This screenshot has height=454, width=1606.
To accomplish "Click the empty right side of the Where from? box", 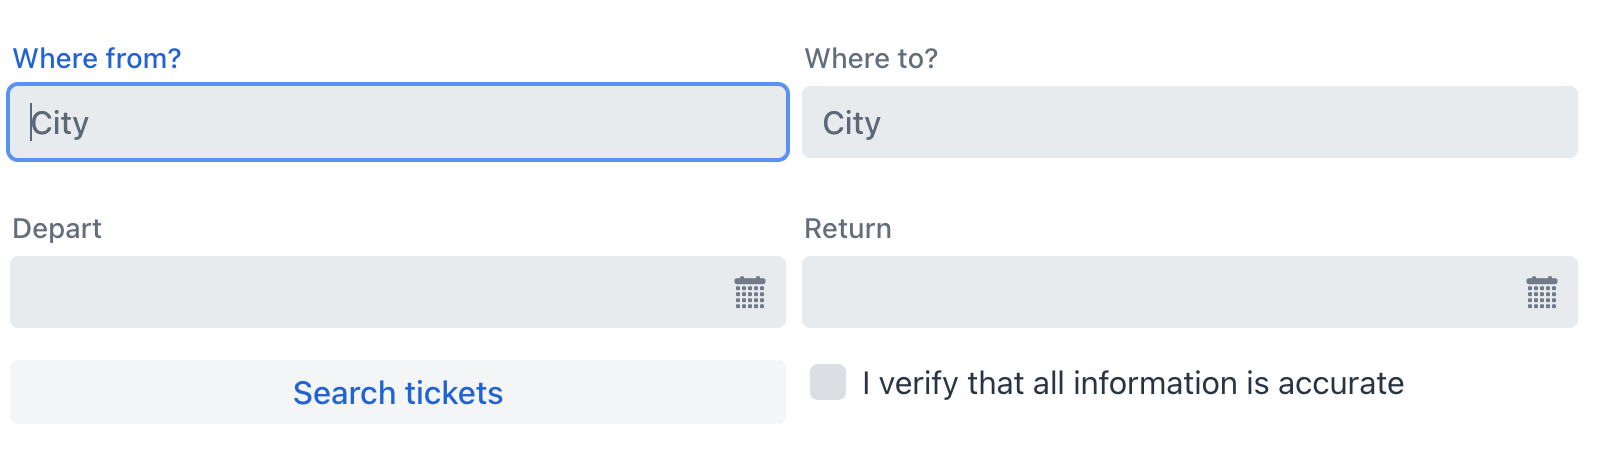I will (x=650, y=122).
